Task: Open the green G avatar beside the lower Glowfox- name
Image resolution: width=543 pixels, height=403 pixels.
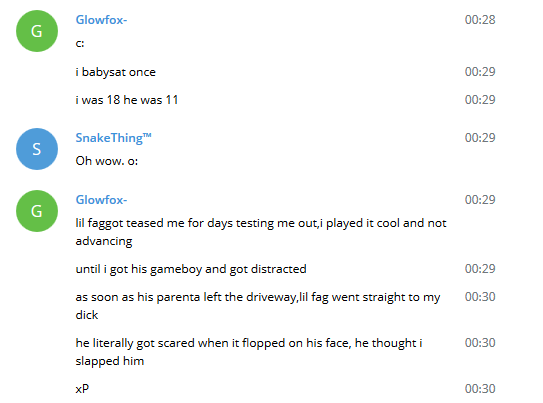Action: pyautogui.click(x=37, y=211)
